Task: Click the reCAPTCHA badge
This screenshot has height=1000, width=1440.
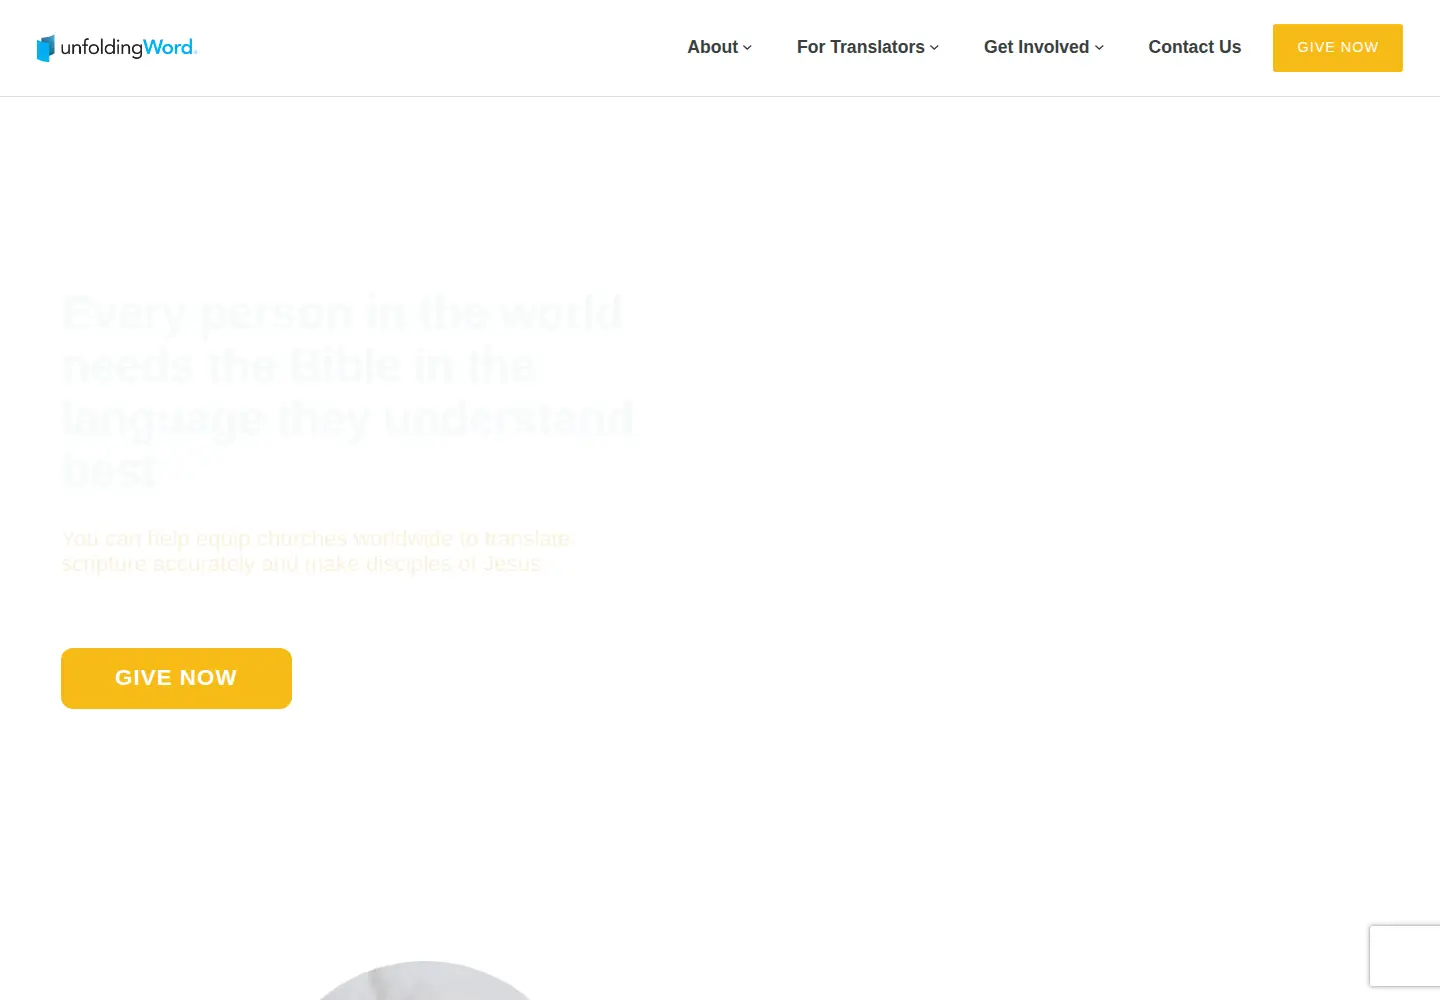Action: tap(1405, 956)
